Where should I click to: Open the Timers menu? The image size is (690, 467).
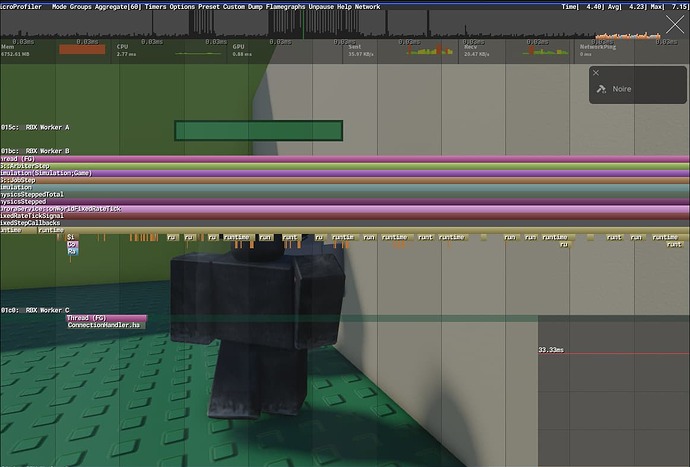point(155,7)
